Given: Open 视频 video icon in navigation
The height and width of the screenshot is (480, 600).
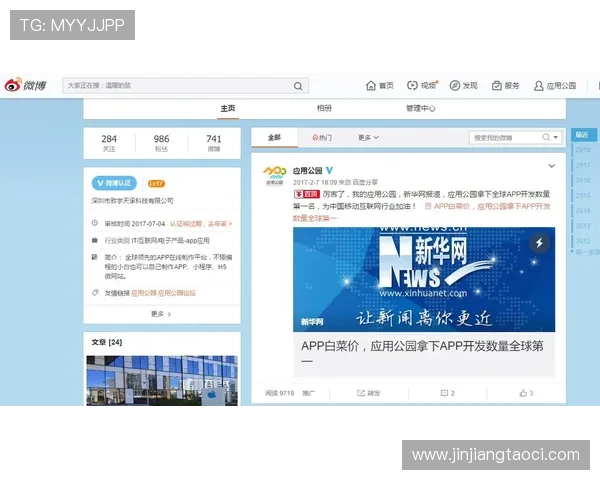Looking at the screenshot, I should 412,85.
